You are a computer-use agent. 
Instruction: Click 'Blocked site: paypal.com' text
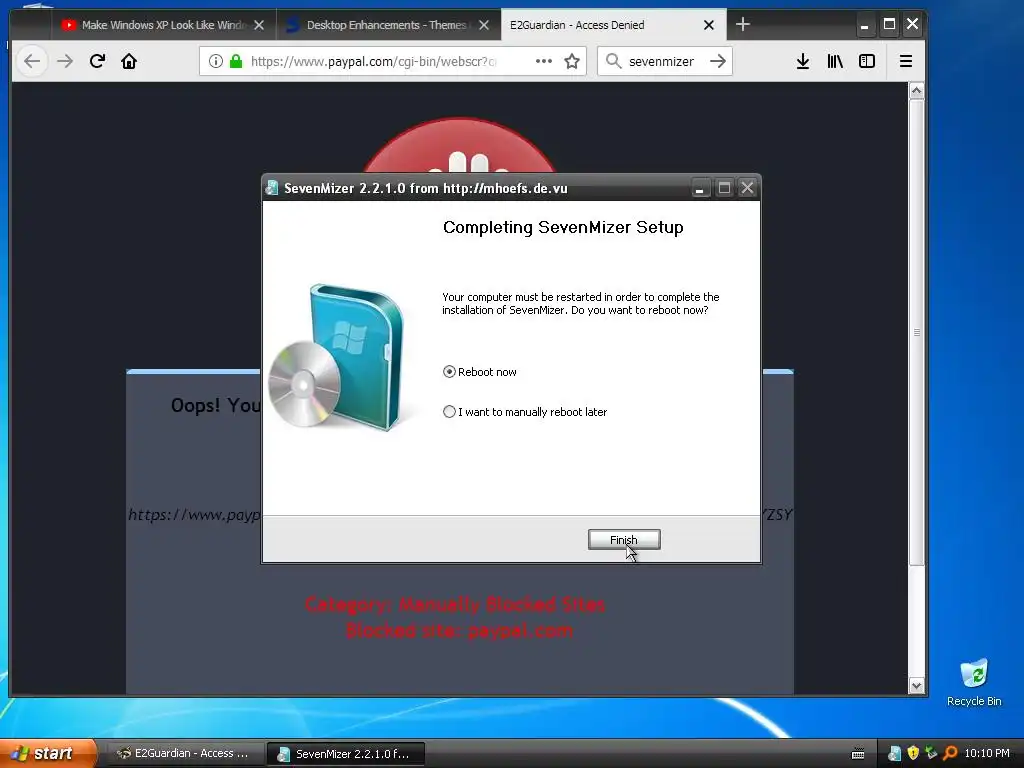pyautogui.click(x=459, y=631)
